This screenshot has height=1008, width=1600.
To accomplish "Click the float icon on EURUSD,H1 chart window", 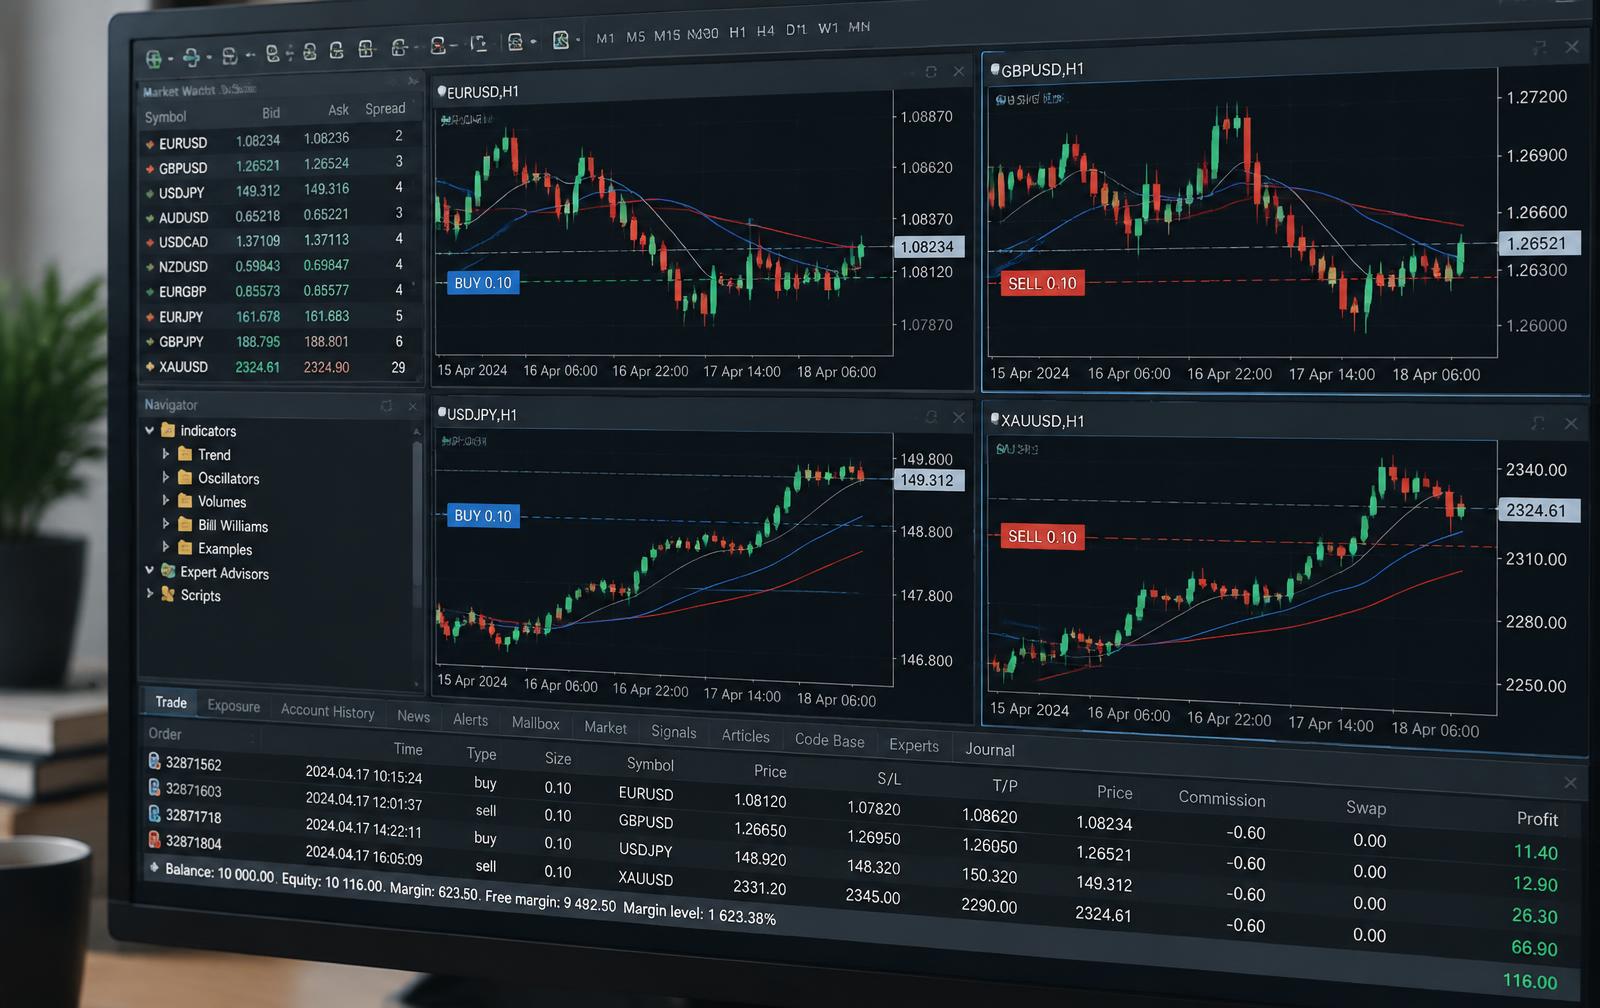I will point(931,72).
